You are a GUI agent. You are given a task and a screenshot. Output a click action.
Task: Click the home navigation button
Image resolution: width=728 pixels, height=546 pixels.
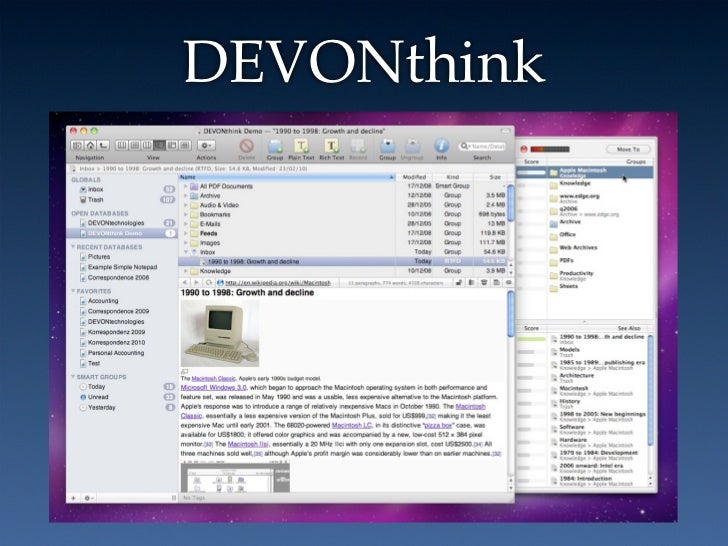[x=91, y=145]
